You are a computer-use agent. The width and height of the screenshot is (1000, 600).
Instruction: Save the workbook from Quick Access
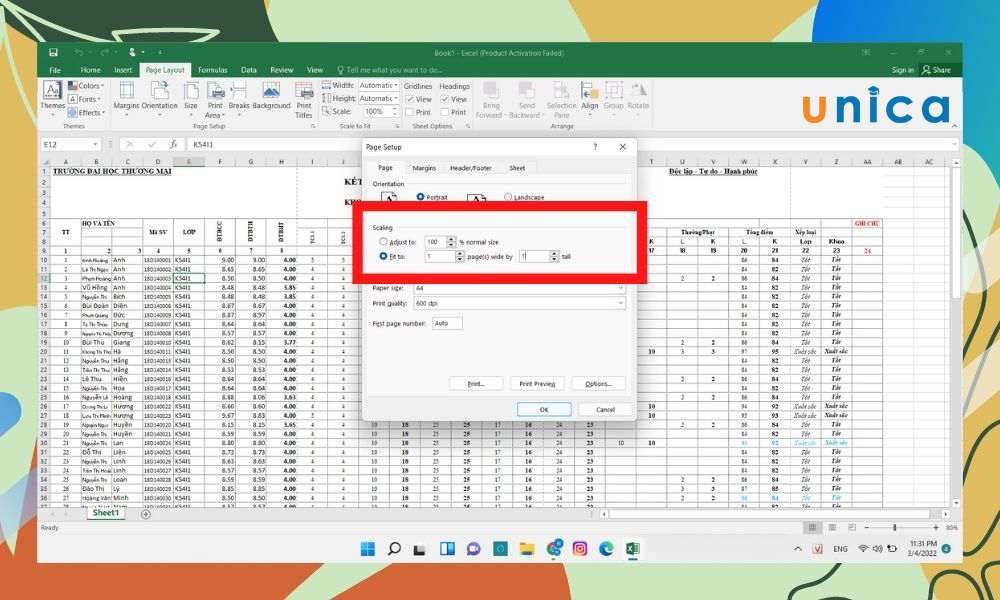pos(54,52)
